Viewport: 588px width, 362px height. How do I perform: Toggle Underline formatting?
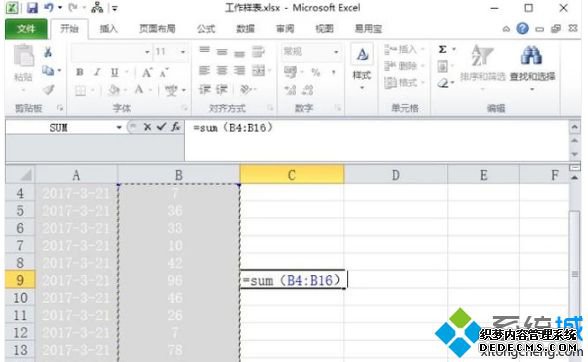click(x=115, y=72)
